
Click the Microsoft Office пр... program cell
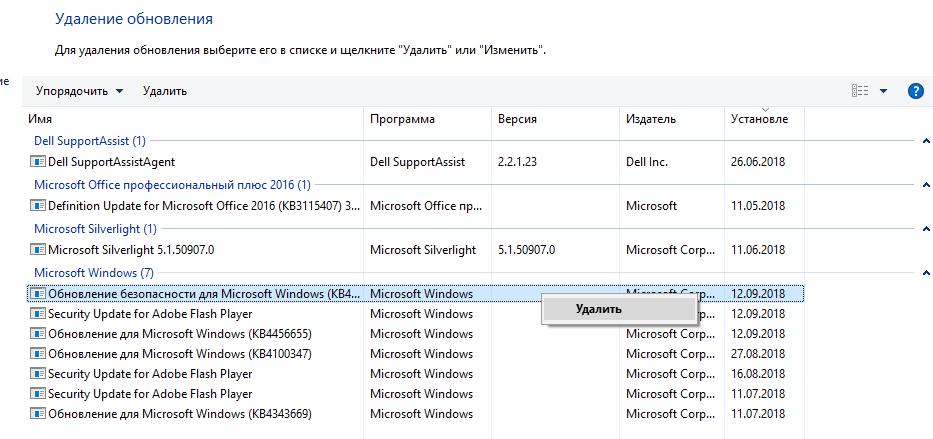pyautogui.click(x=425, y=206)
